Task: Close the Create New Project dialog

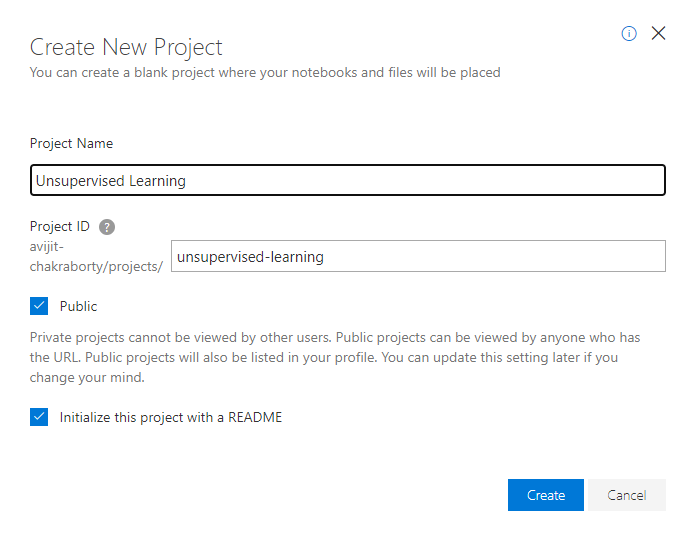Action: 658,33
